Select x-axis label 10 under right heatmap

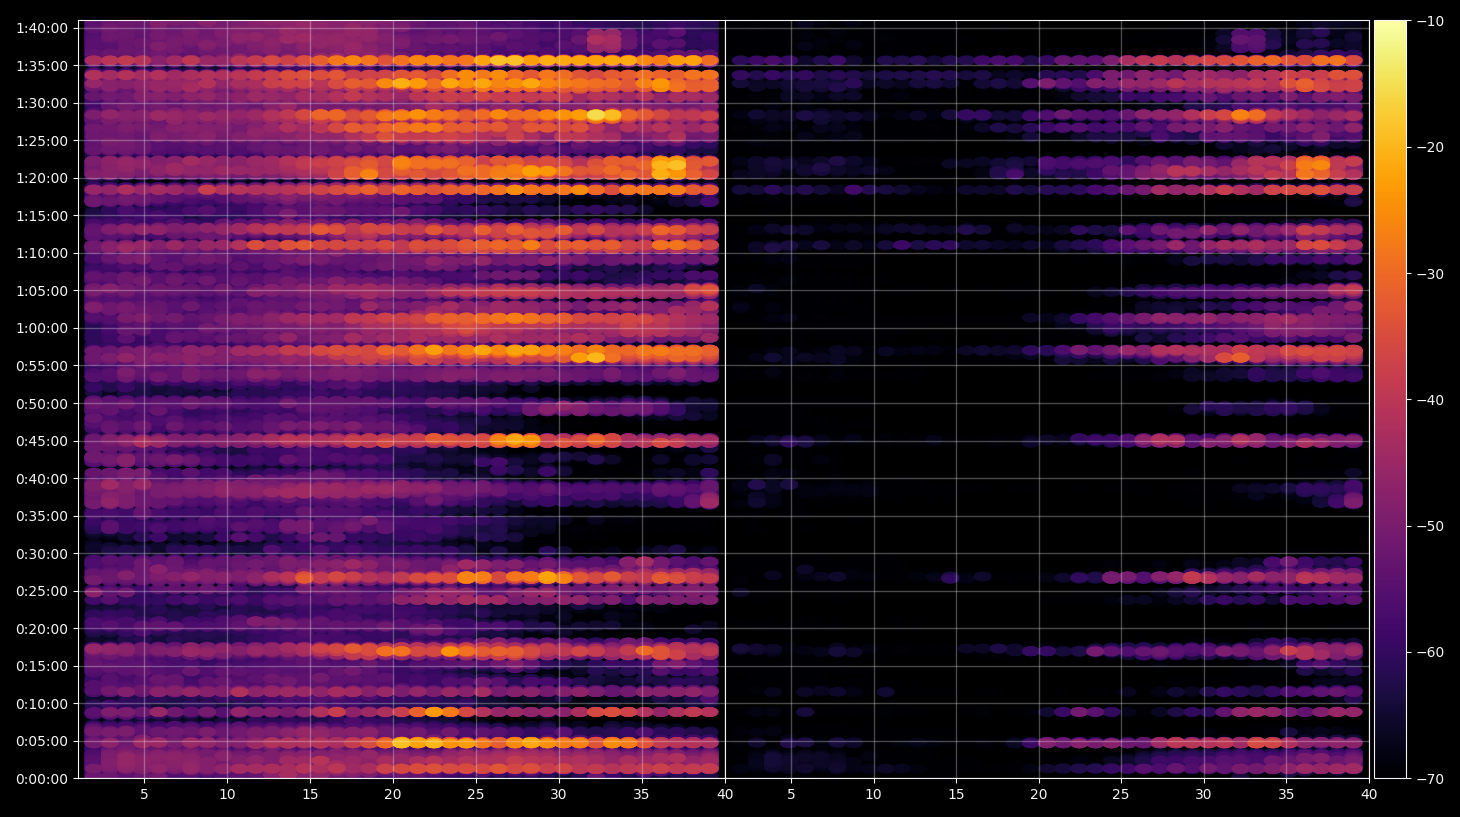[x=873, y=795]
